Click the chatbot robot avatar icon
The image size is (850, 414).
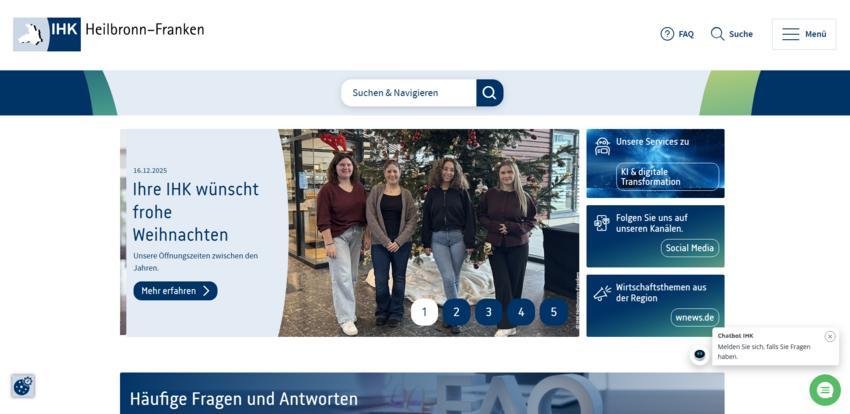pos(699,354)
